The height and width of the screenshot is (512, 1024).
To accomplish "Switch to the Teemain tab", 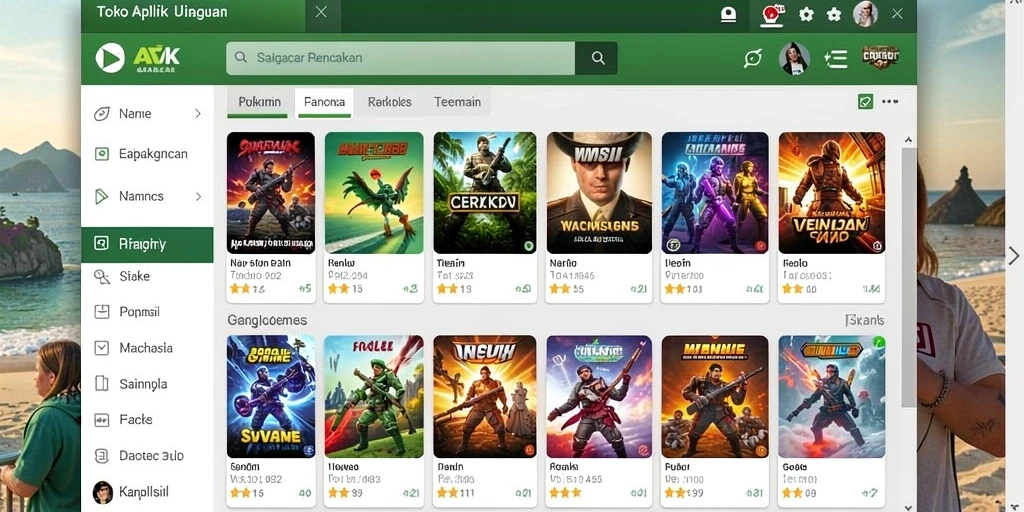I will pyautogui.click(x=457, y=103).
